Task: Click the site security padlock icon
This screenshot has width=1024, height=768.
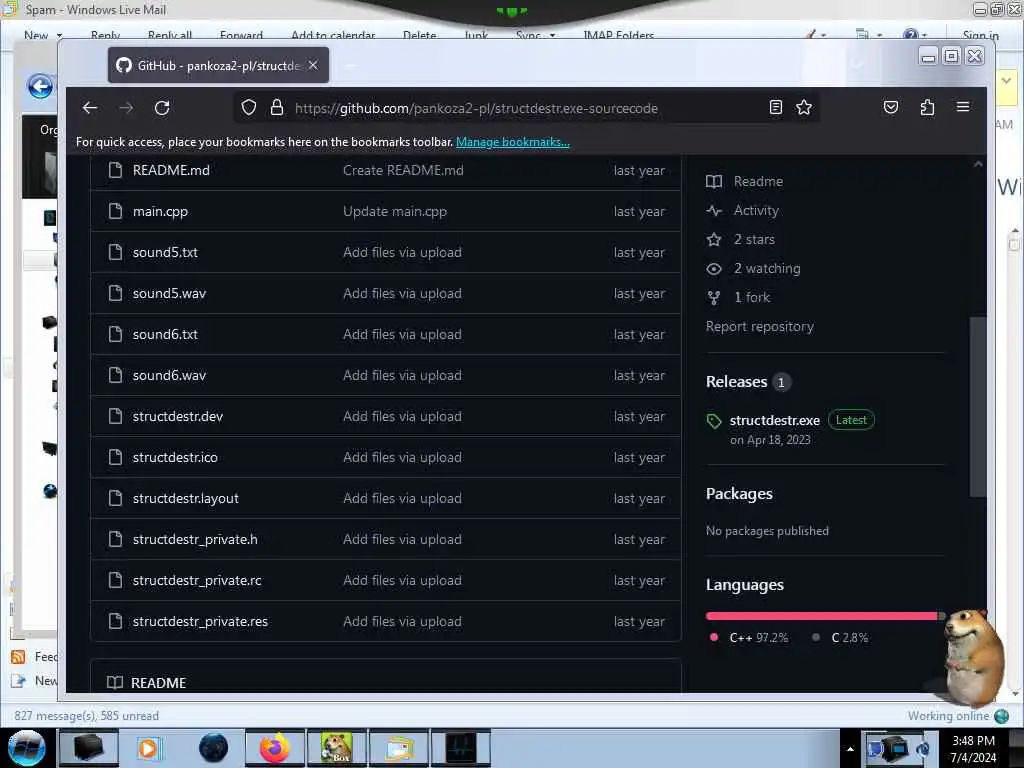Action: point(277,108)
